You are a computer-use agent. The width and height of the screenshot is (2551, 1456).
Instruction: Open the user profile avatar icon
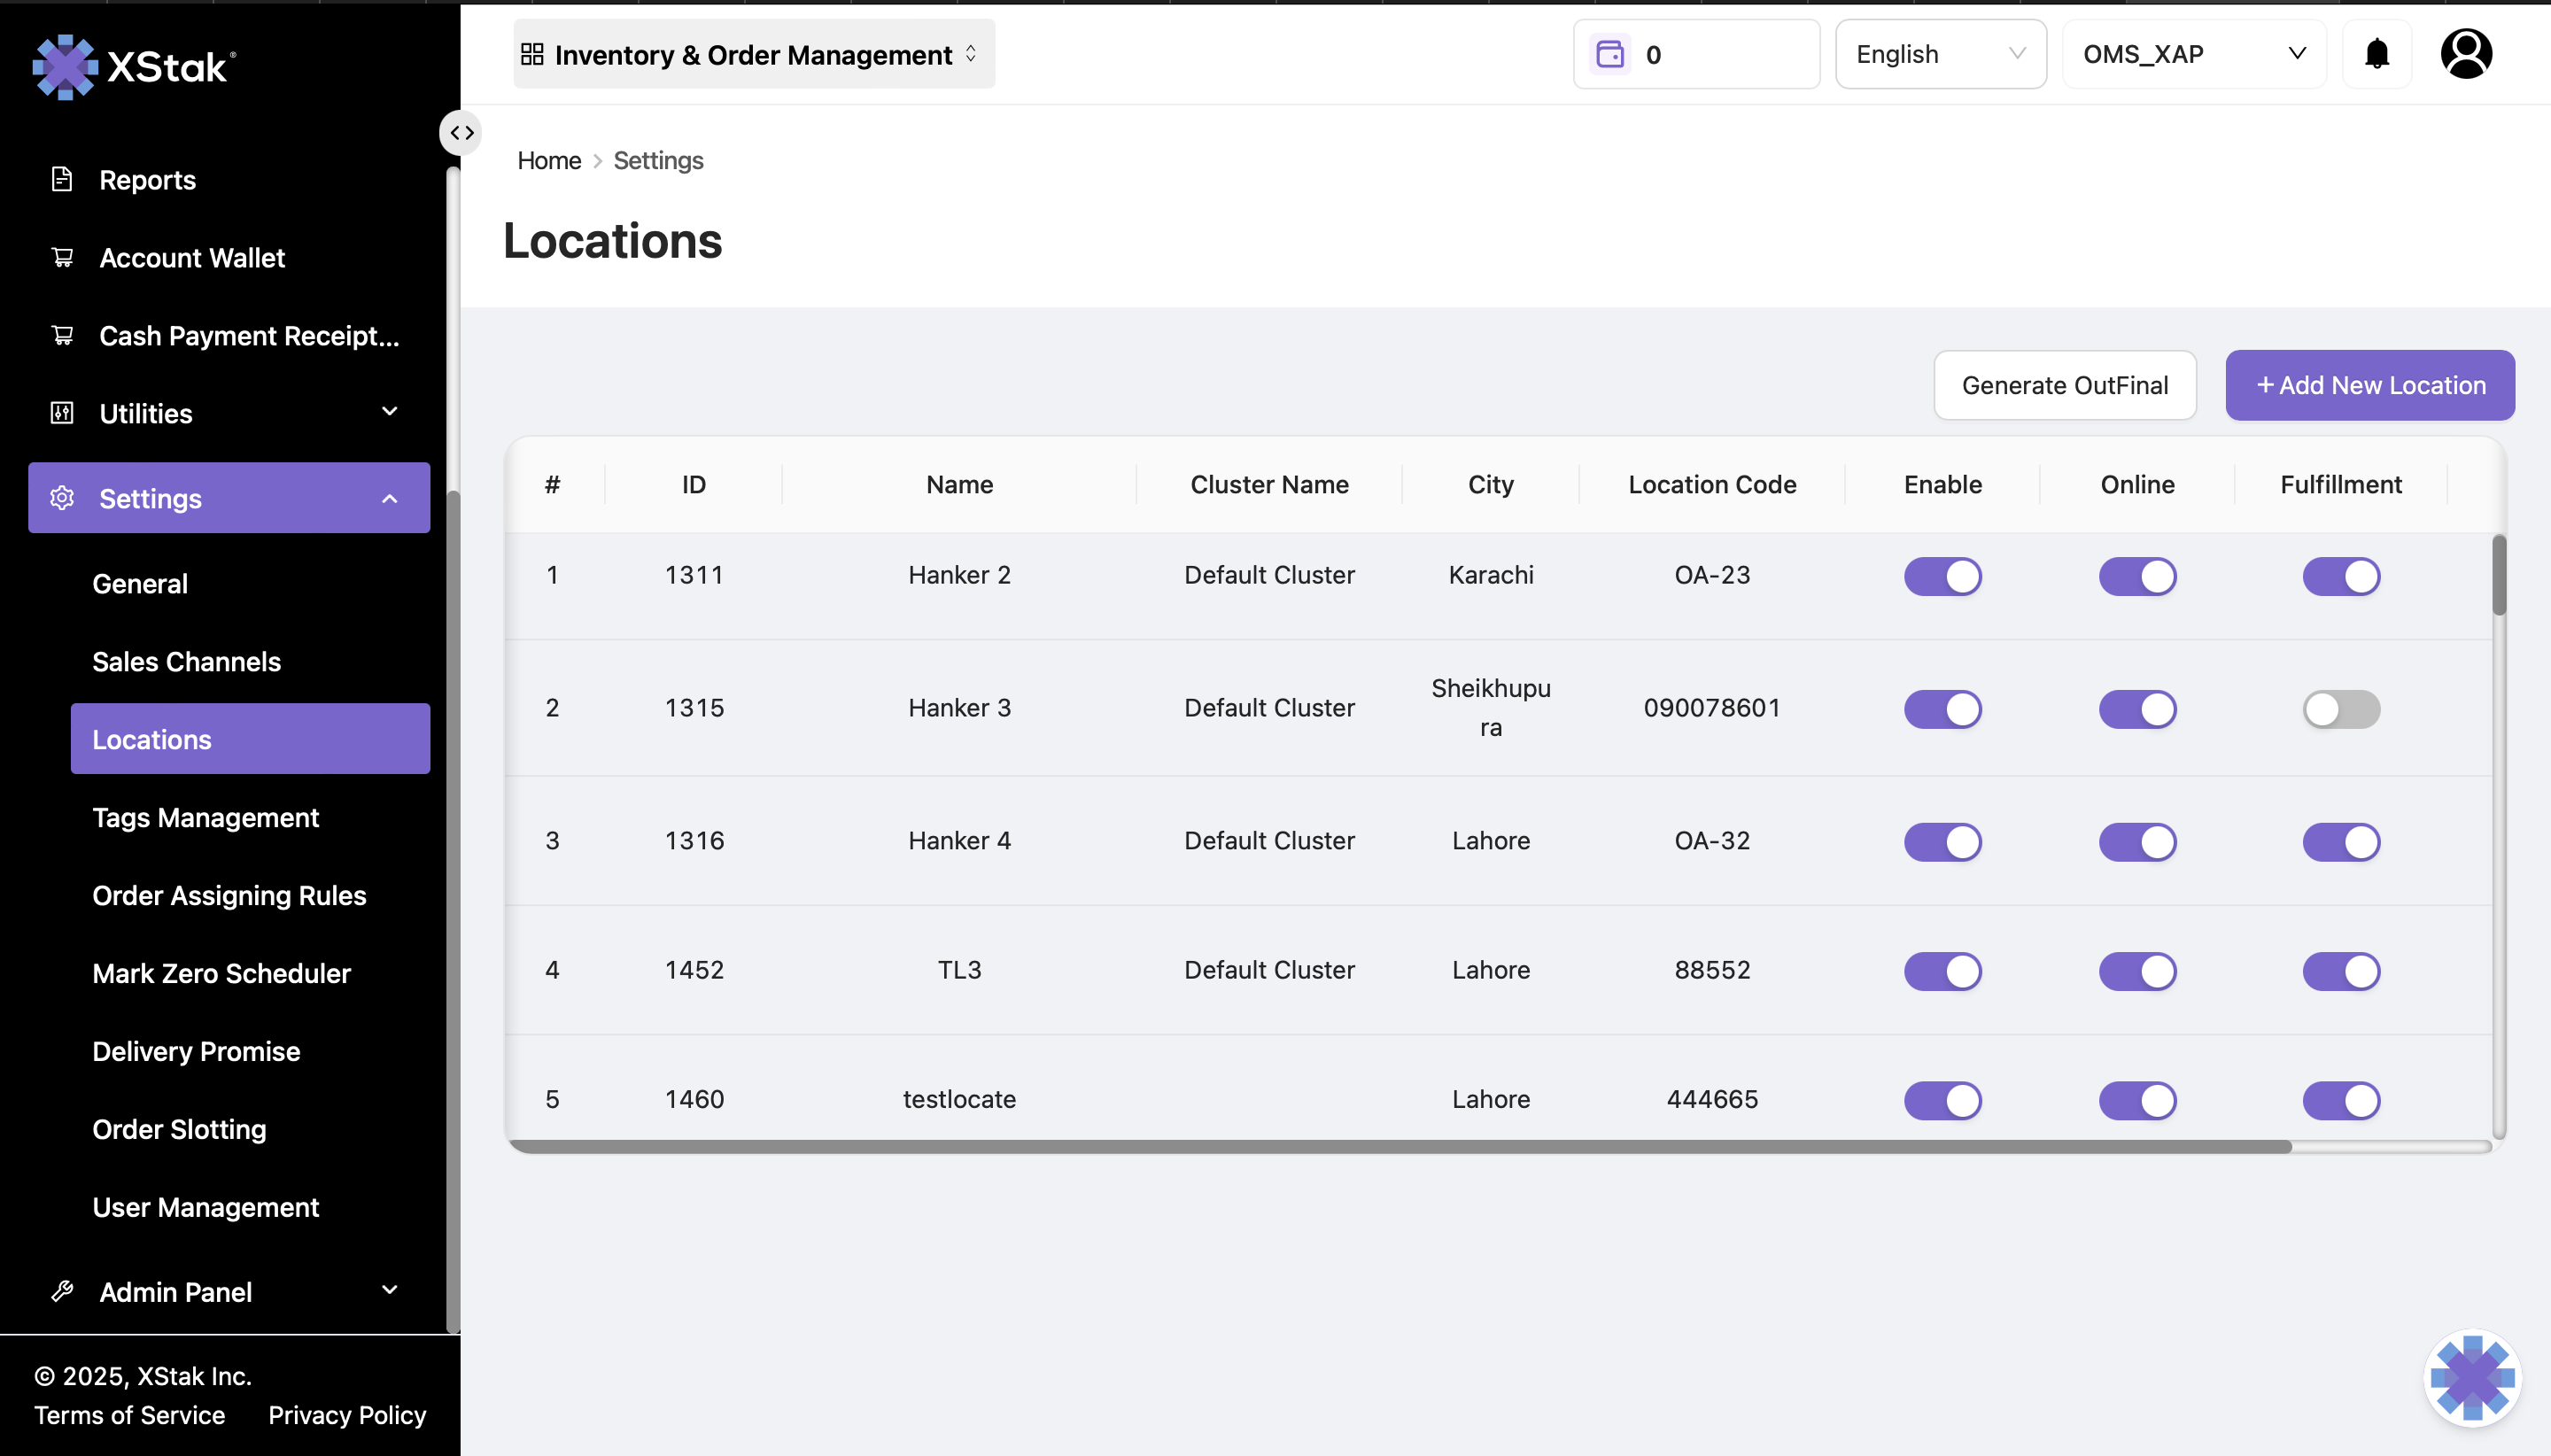pyautogui.click(x=2466, y=54)
